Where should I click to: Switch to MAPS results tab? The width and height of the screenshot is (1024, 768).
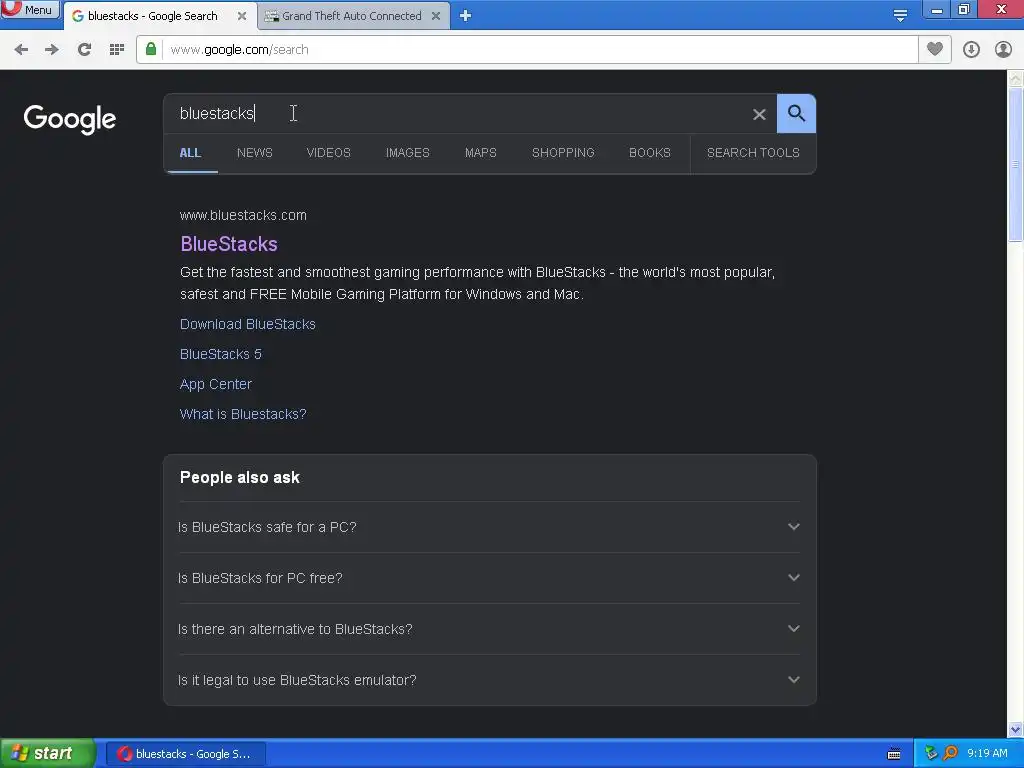coord(481,153)
